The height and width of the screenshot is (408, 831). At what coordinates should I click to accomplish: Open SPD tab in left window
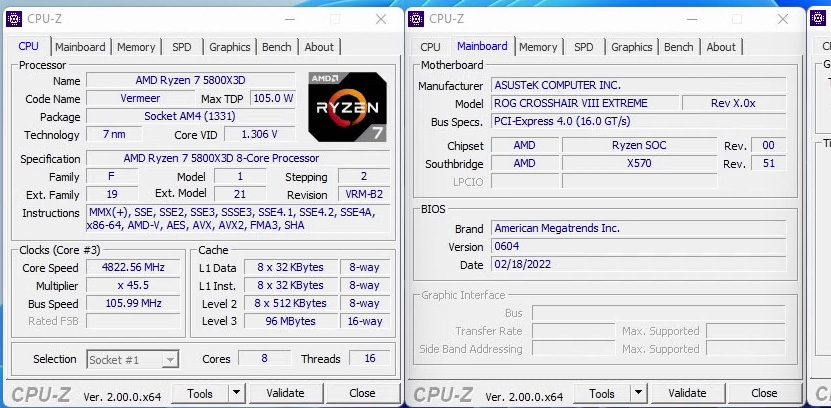(x=181, y=47)
